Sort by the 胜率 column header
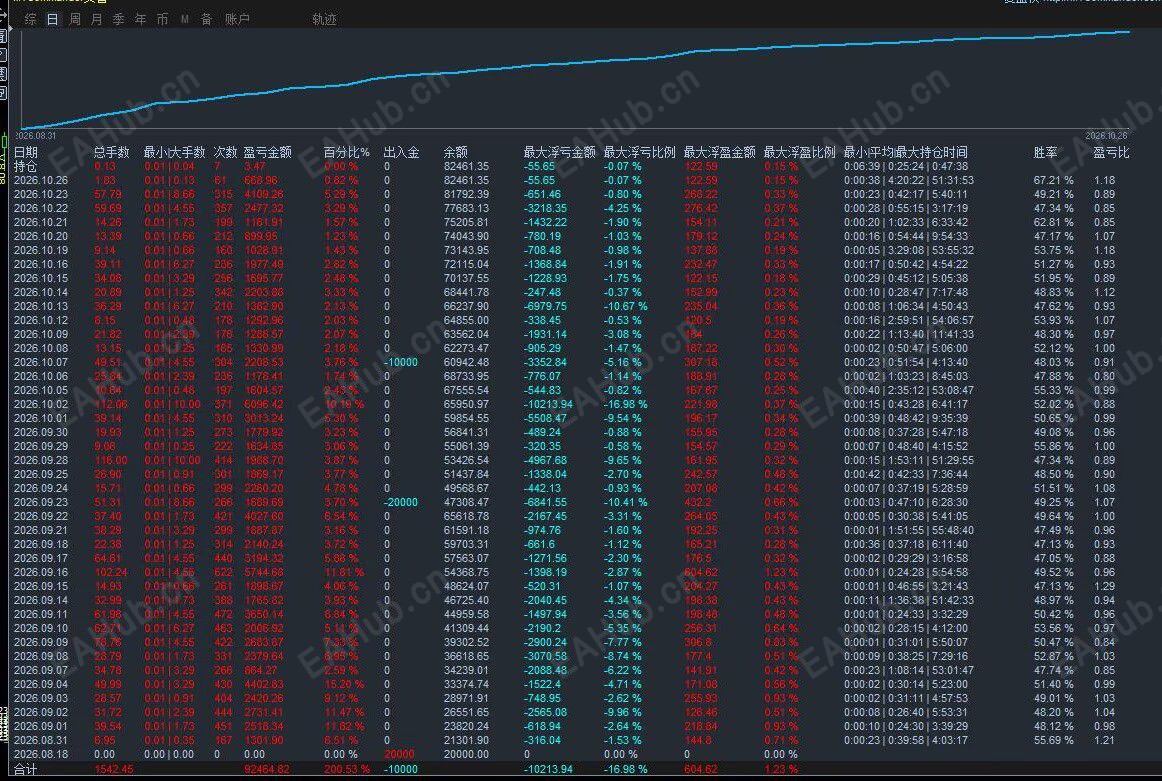 tap(1046, 152)
